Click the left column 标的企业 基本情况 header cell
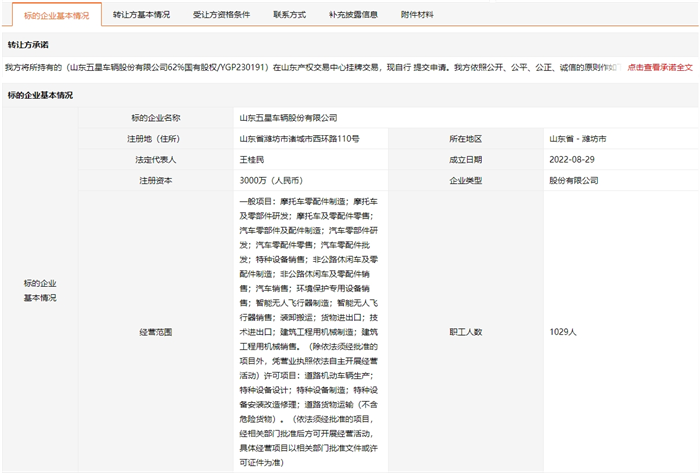The height and width of the screenshot is (473, 700). point(40,290)
